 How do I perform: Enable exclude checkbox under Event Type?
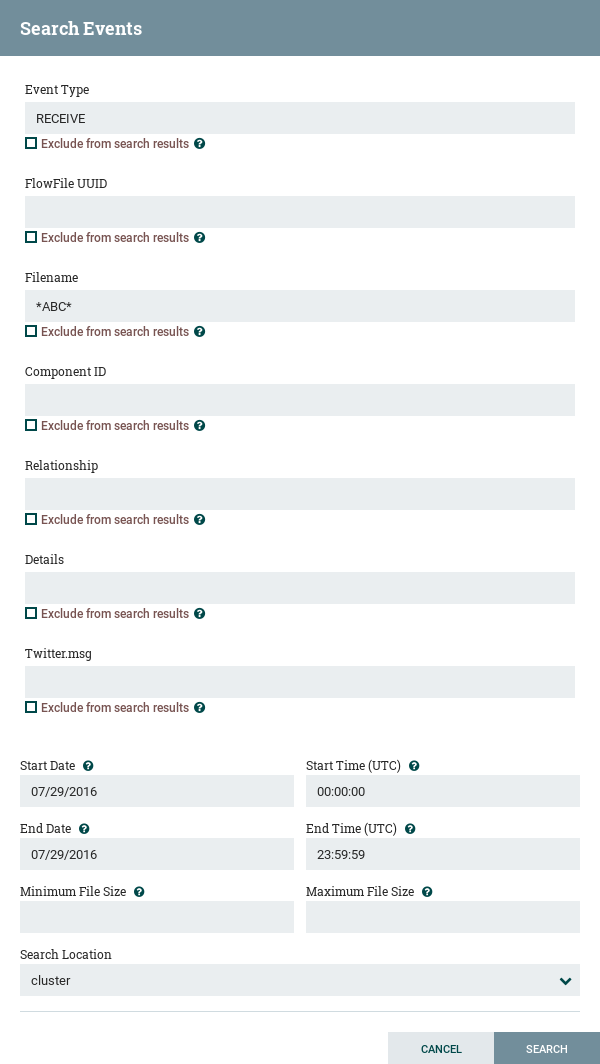(31, 143)
